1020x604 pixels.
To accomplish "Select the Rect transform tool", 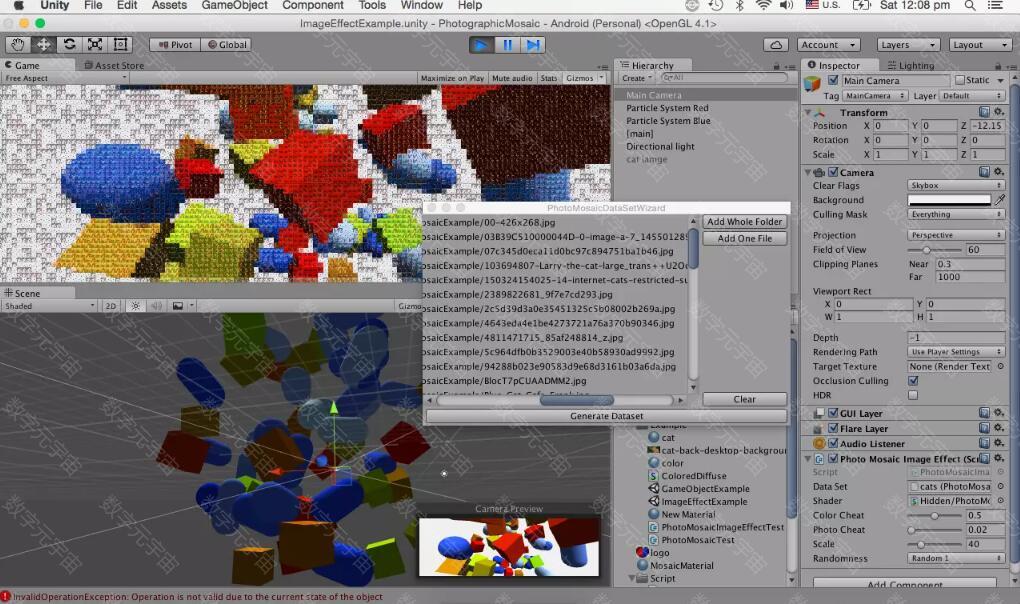I will point(120,44).
